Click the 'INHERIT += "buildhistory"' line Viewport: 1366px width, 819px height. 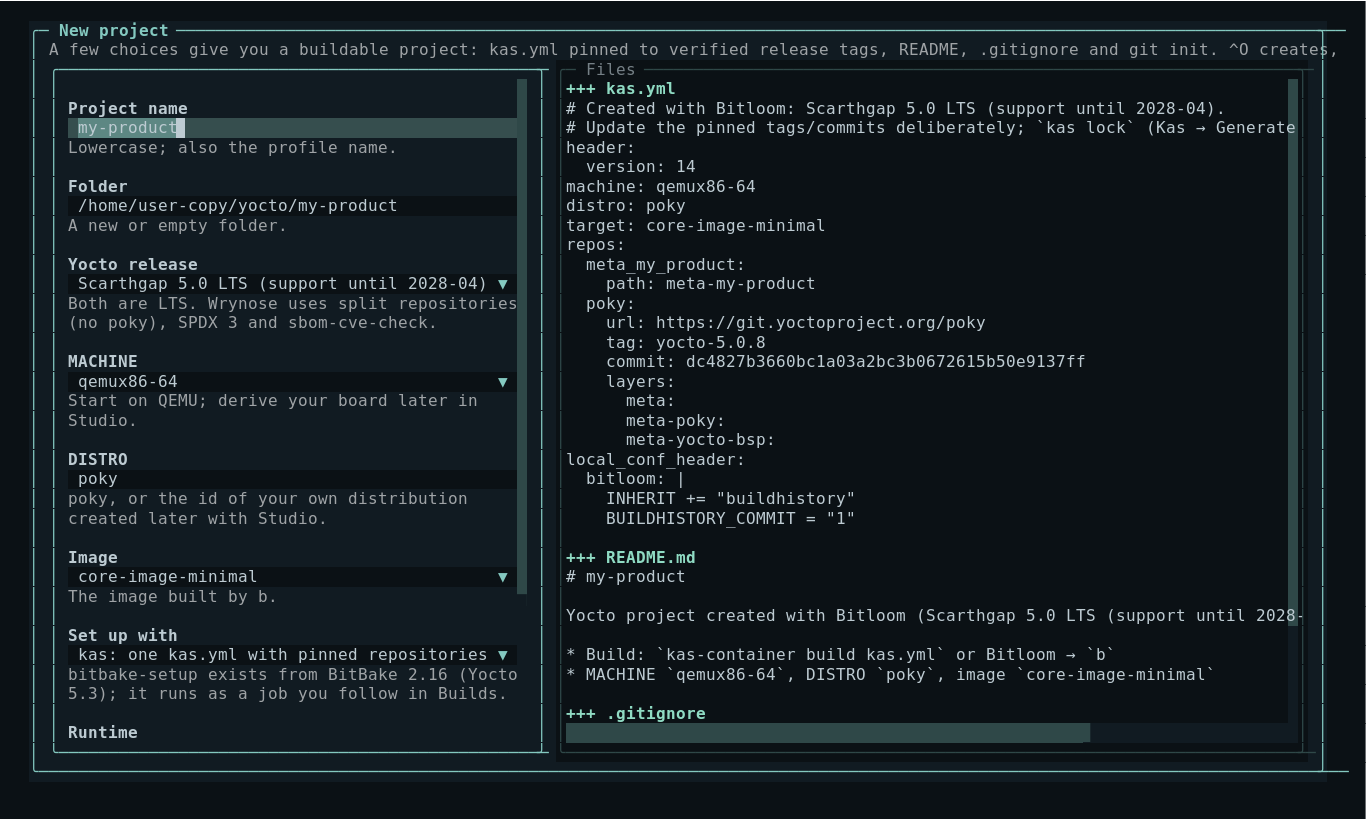731,499
